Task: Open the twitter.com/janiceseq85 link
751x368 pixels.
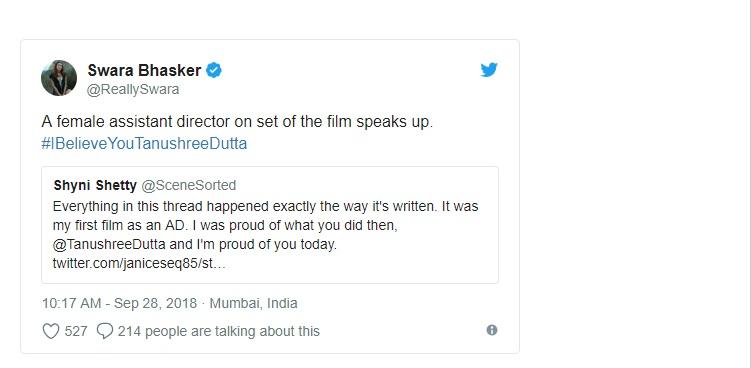Action: pyautogui.click(x=139, y=264)
